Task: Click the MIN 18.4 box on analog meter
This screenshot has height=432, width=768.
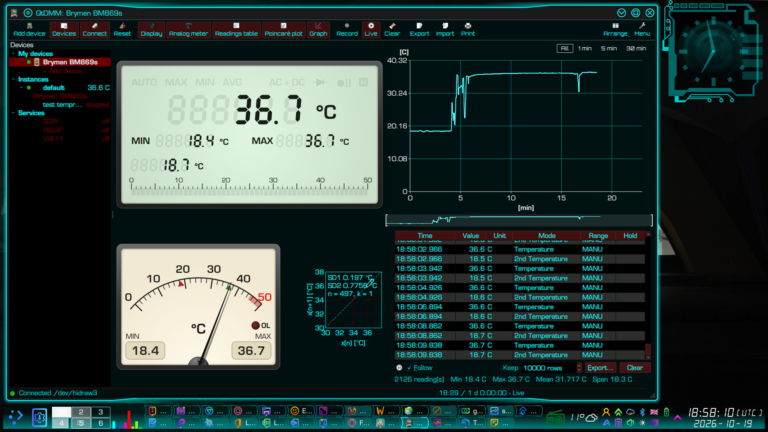Action: (145, 351)
